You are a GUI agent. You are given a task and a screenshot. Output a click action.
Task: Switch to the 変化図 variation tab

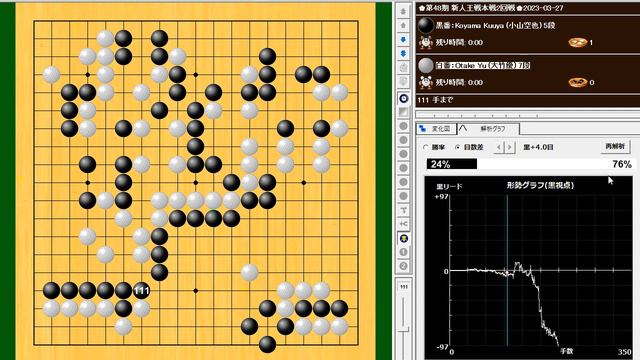point(436,129)
